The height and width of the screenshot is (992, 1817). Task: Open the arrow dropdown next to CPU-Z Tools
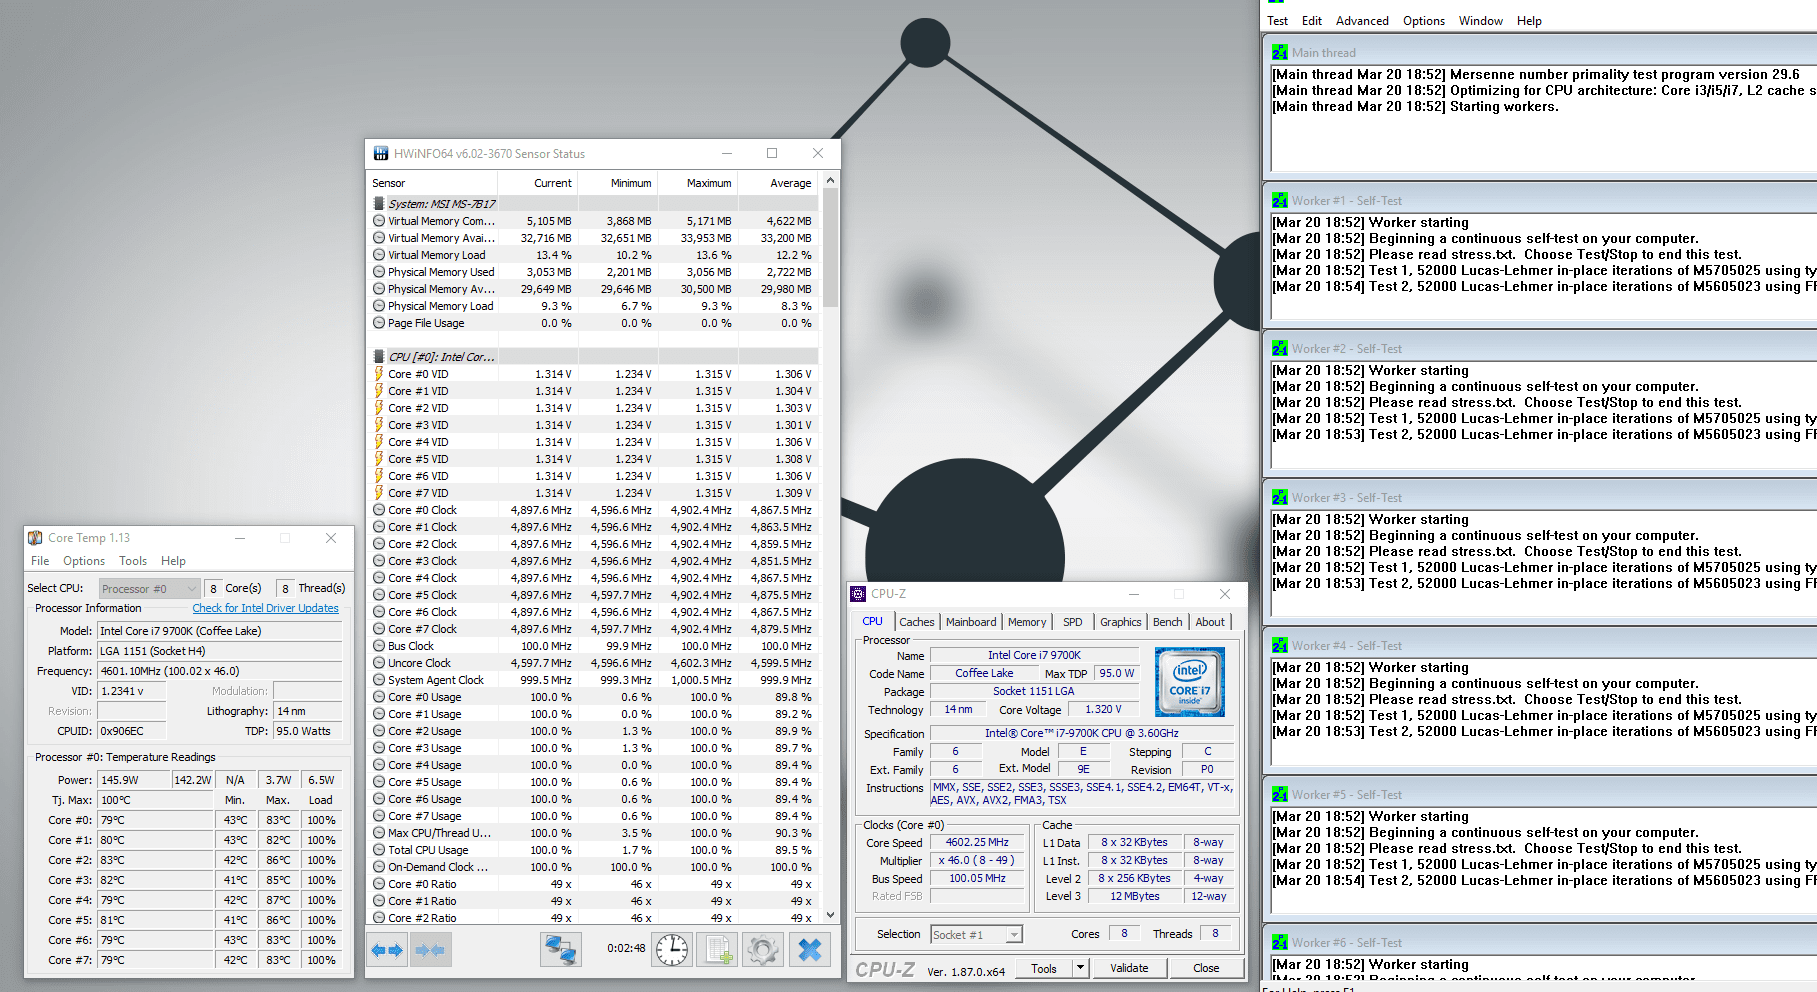1080,968
